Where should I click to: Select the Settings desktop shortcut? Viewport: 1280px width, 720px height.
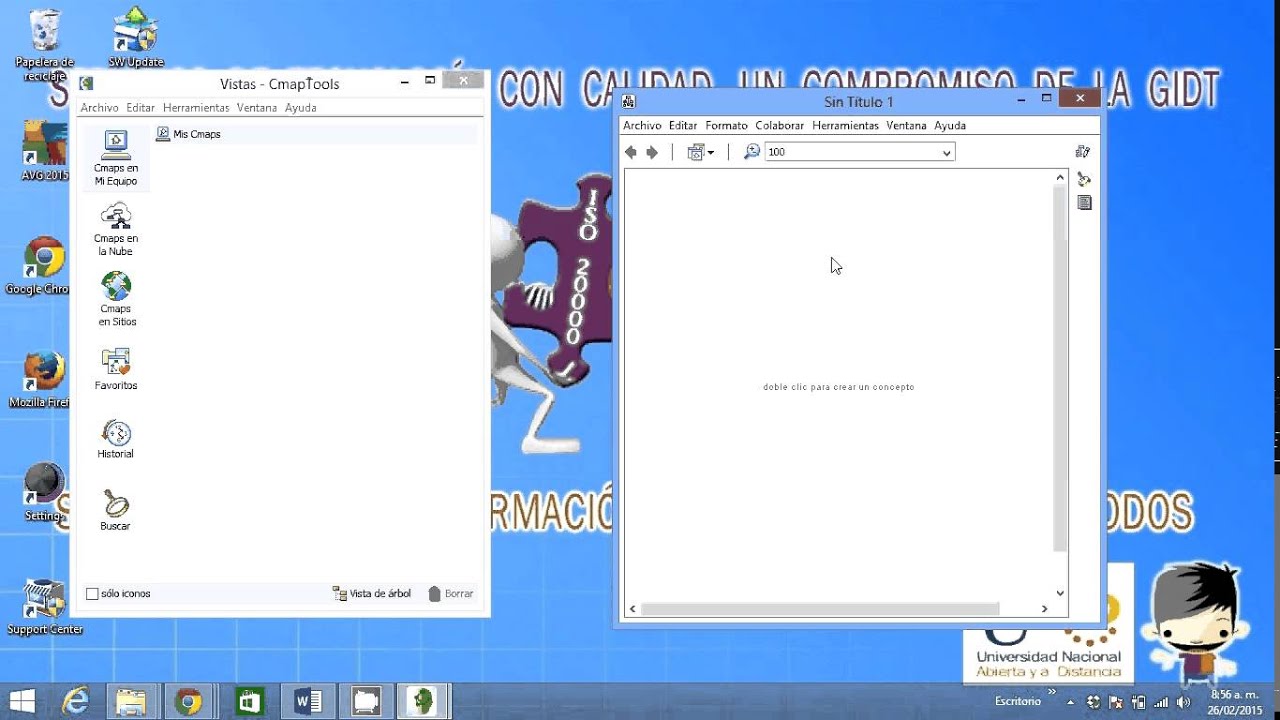pyautogui.click(x=44, y=493)
